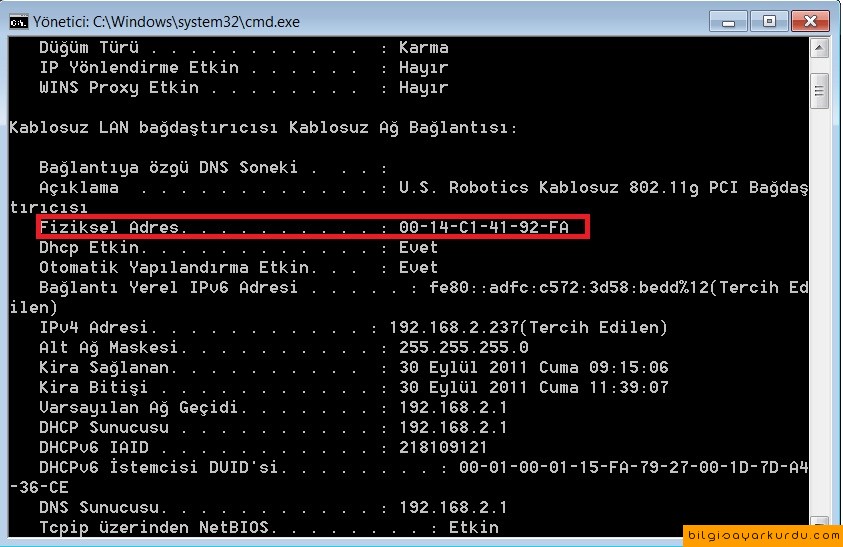Click the 'Dhcp Etkin' label
Viewport: 843px width, 547px height.
89,247
